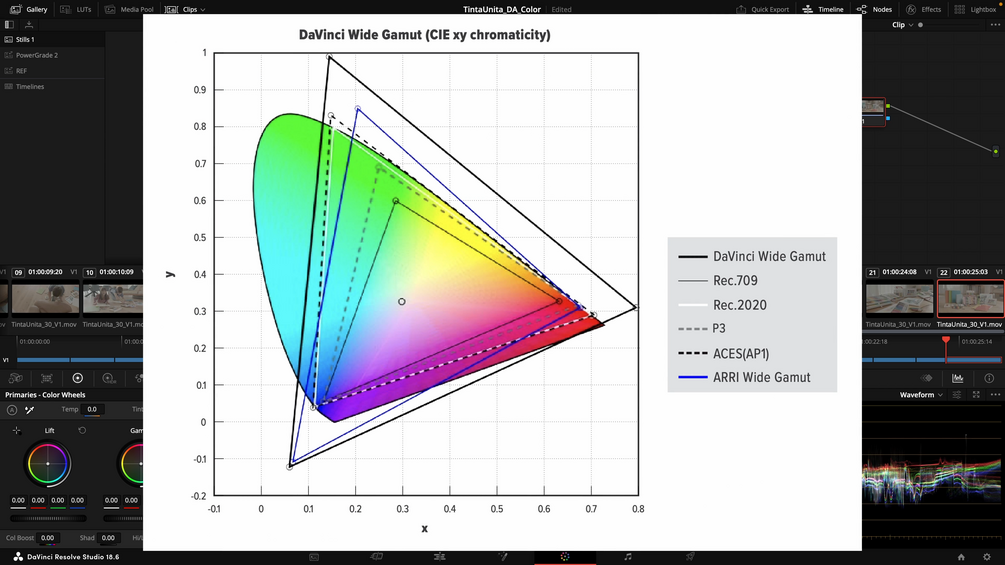Switch to the Fusion page
1005x565 pixels.
tap(502, 557)
